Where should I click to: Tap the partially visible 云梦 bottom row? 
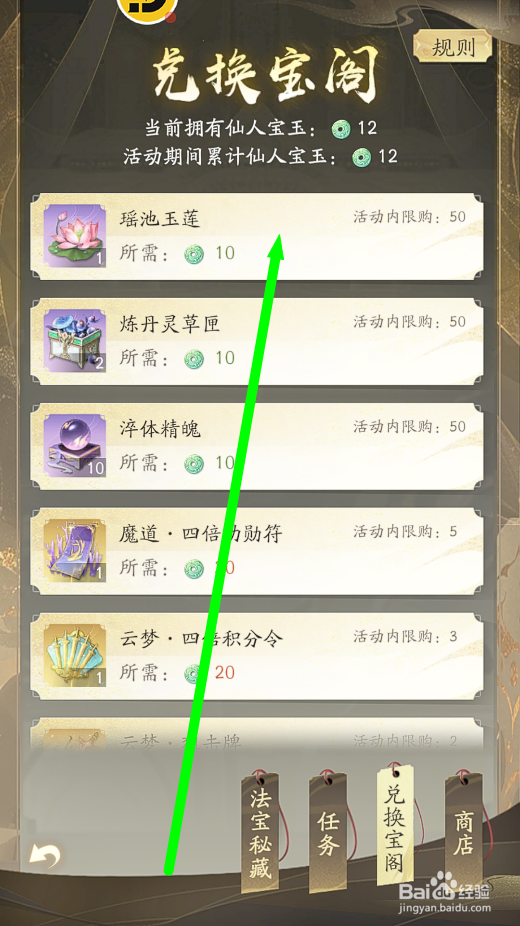[257, 736]
